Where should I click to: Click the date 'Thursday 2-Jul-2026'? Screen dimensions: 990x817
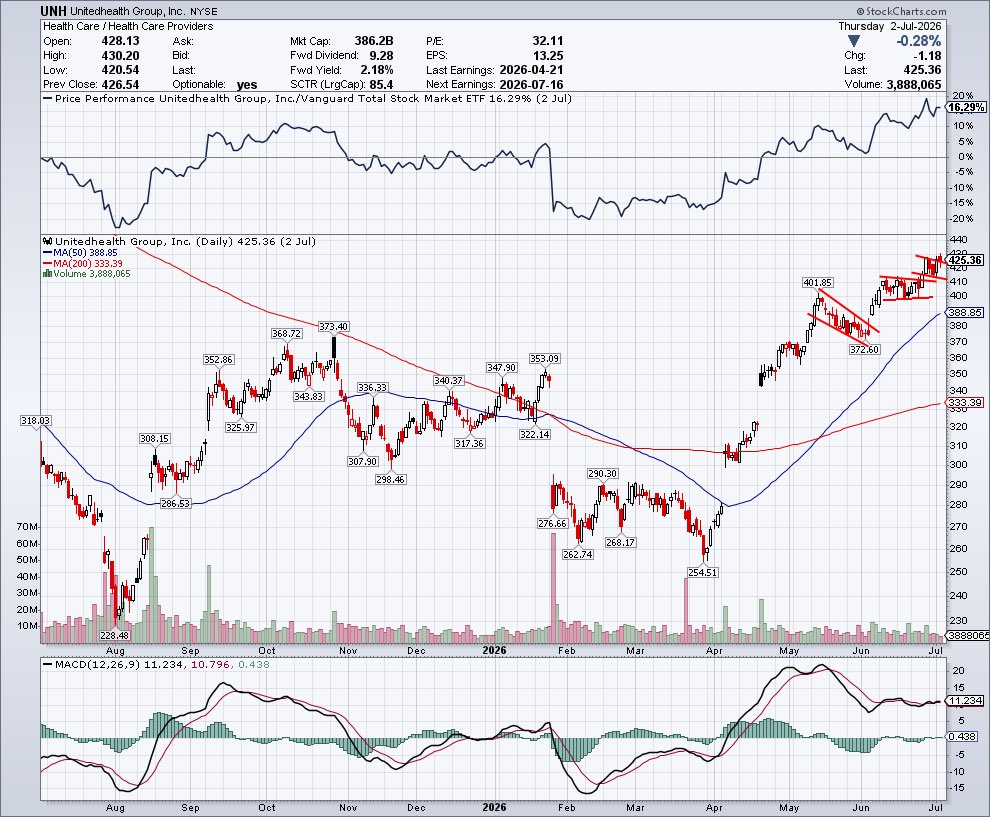coord(890,26)
